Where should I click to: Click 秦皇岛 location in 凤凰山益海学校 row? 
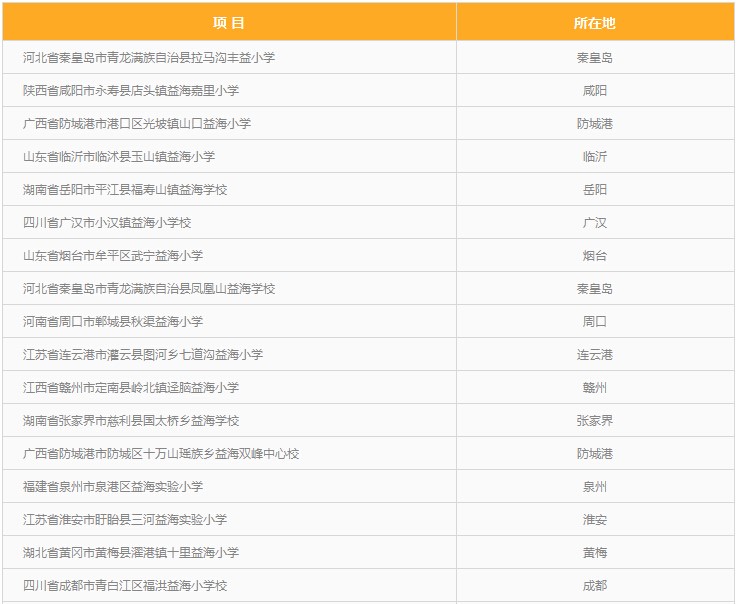point(595,288)
